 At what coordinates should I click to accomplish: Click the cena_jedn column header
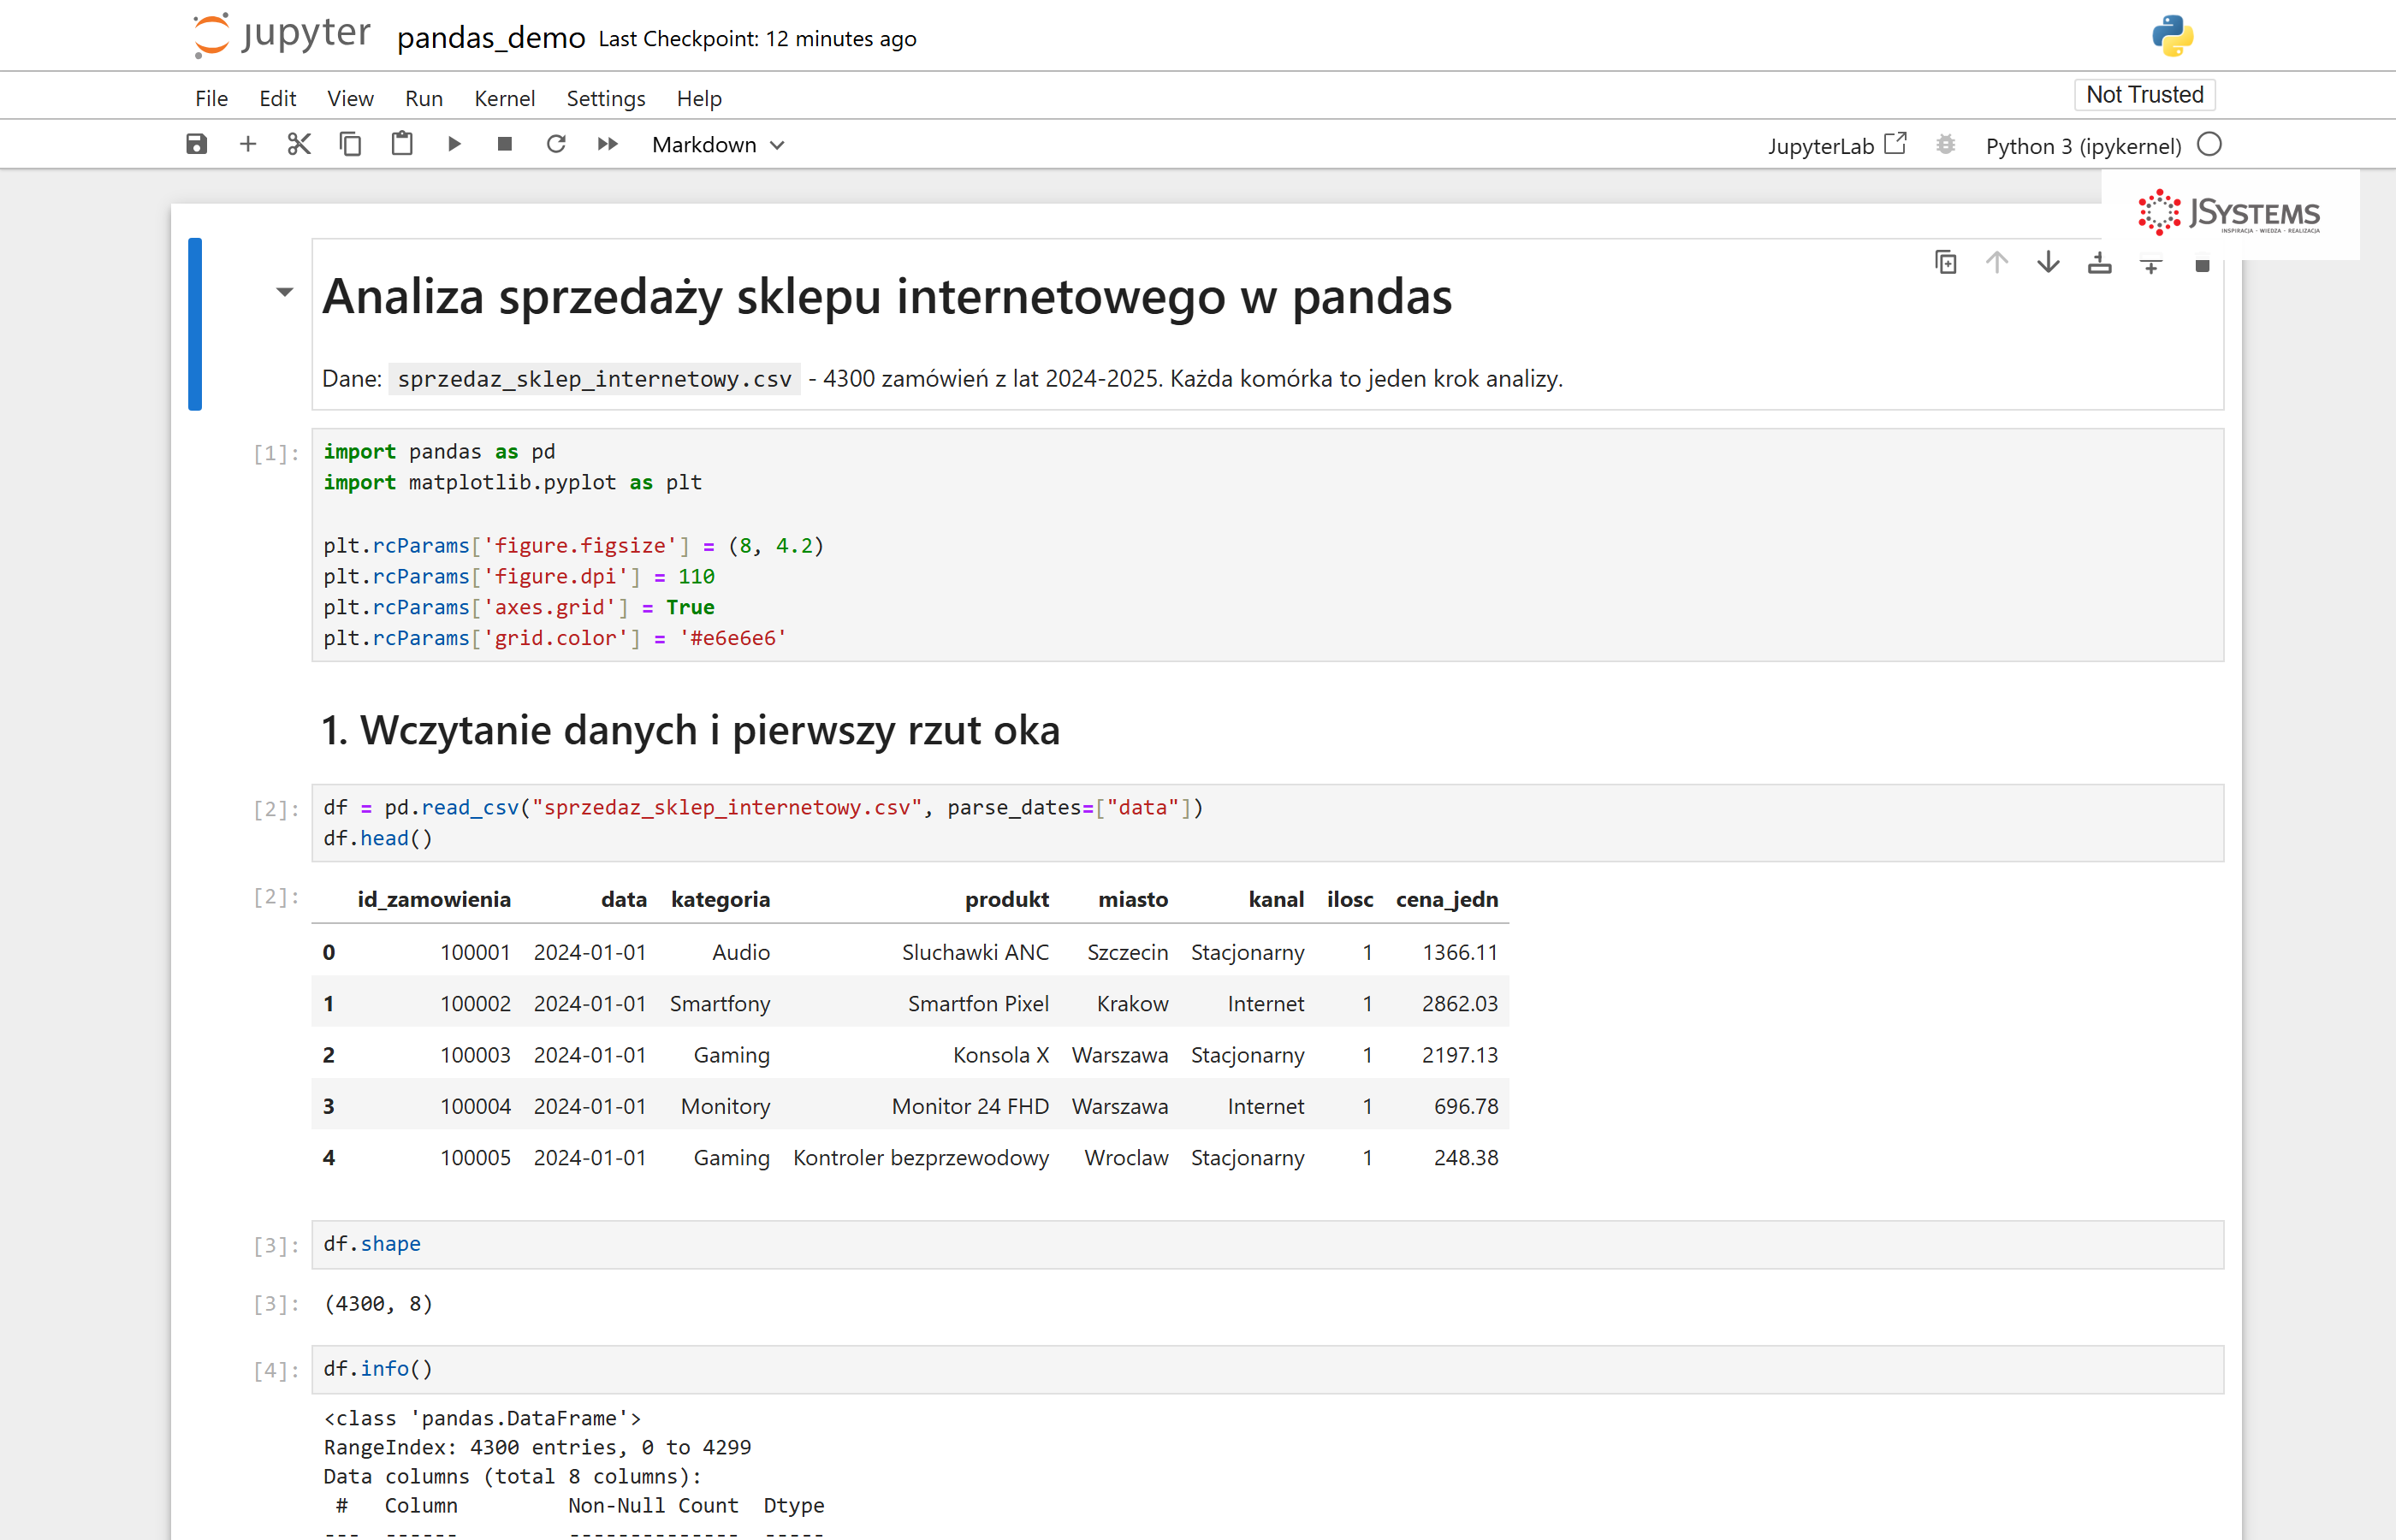click(1447, 899)
